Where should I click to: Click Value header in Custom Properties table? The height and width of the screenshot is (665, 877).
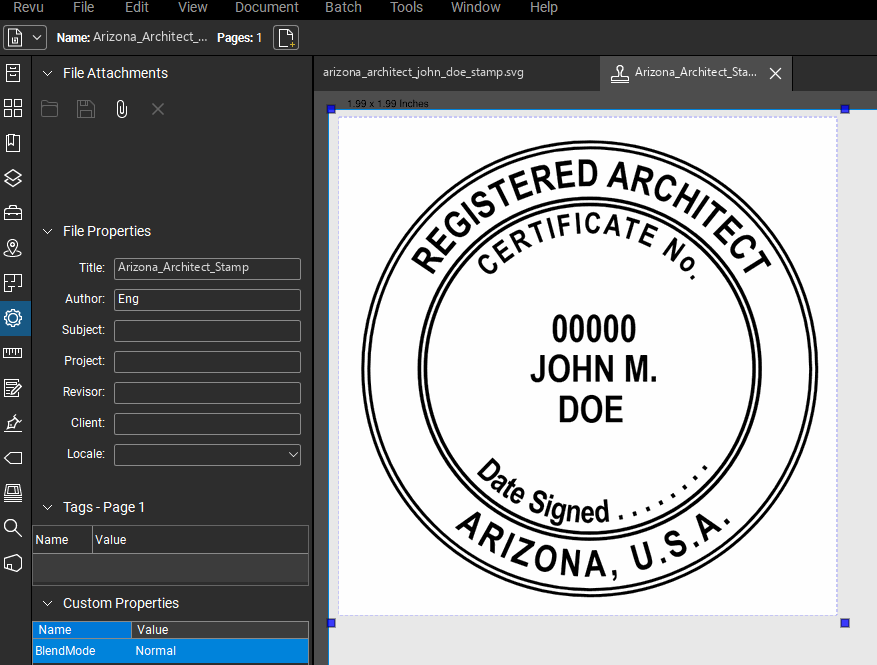point(220,630)
